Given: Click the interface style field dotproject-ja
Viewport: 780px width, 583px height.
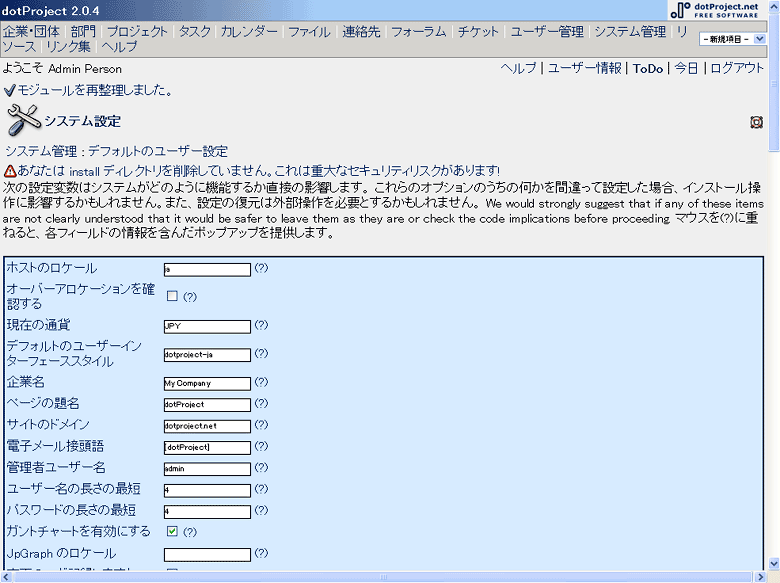Looking at the screenshot, I should 207,355.
